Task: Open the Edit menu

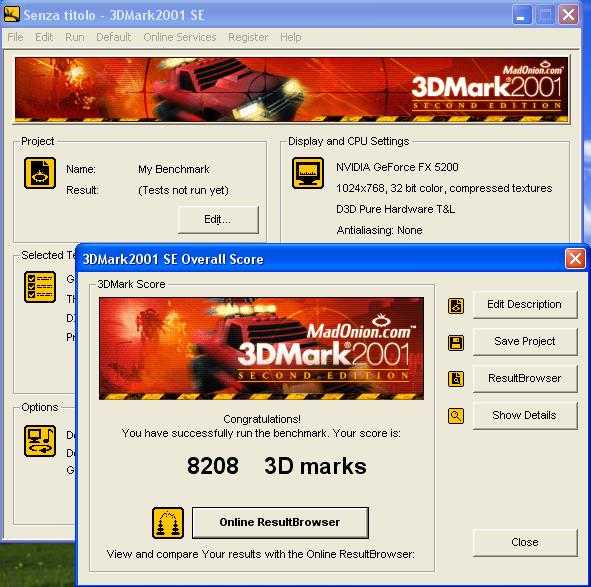Action: tap(44, 37)
